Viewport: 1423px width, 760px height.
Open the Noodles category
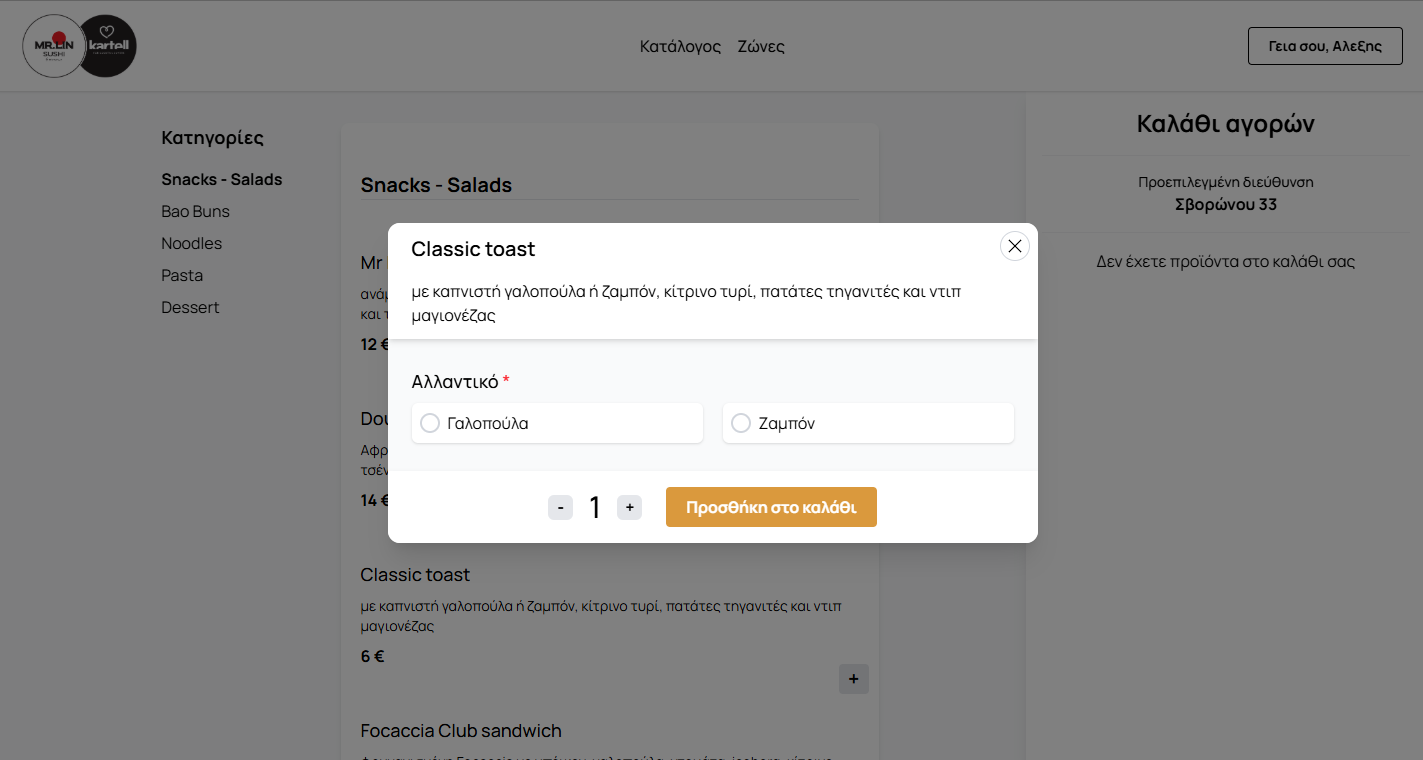192,244
